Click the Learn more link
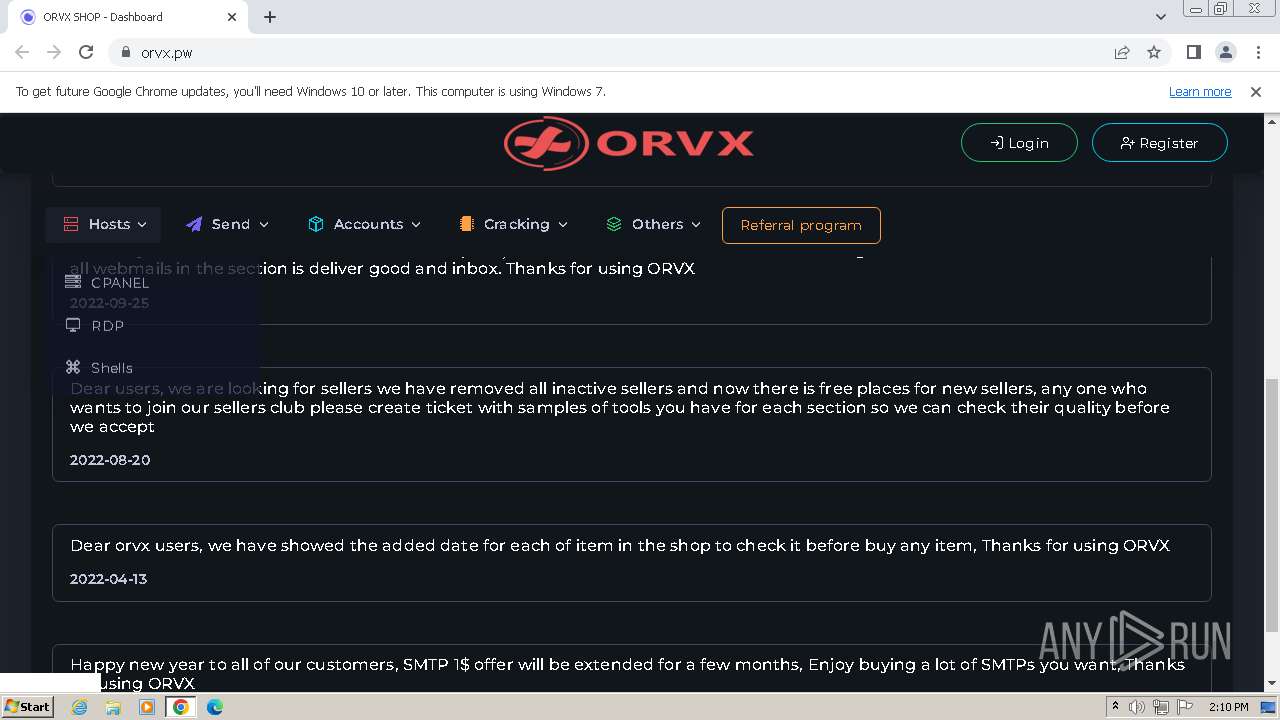1280x720 pixels. [1200, 91]
